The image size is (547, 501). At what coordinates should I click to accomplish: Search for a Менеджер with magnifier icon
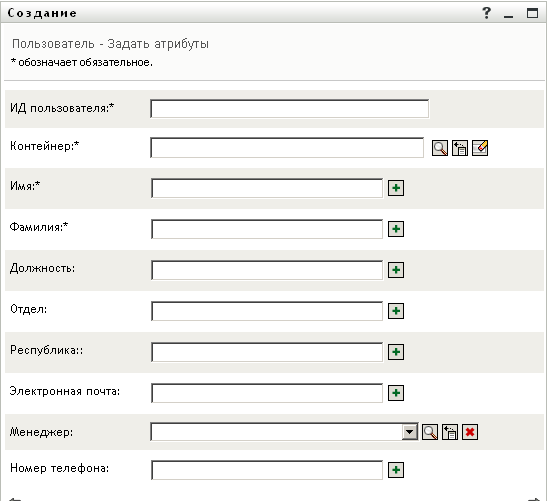click(x=430, y=432)
